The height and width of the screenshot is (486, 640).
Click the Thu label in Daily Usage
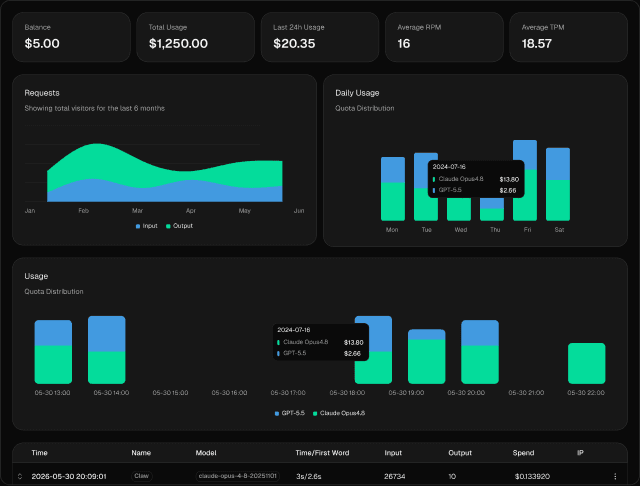pos(495,230)
